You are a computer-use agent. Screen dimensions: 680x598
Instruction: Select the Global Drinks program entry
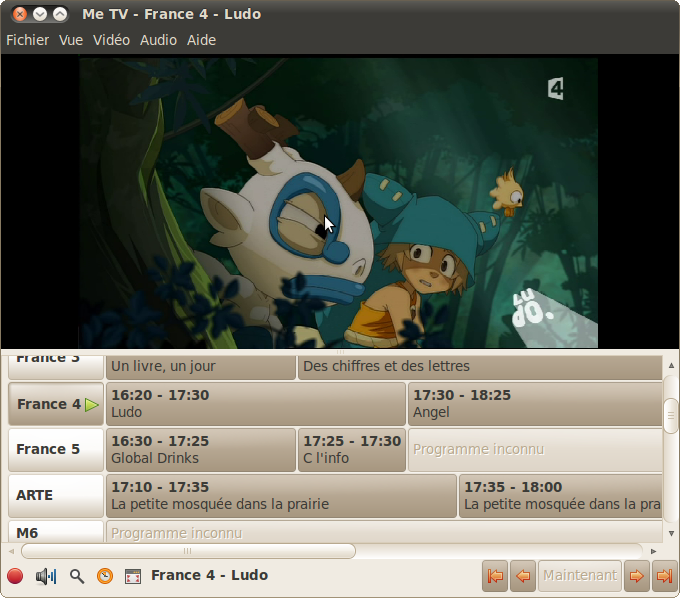[201, 450]
